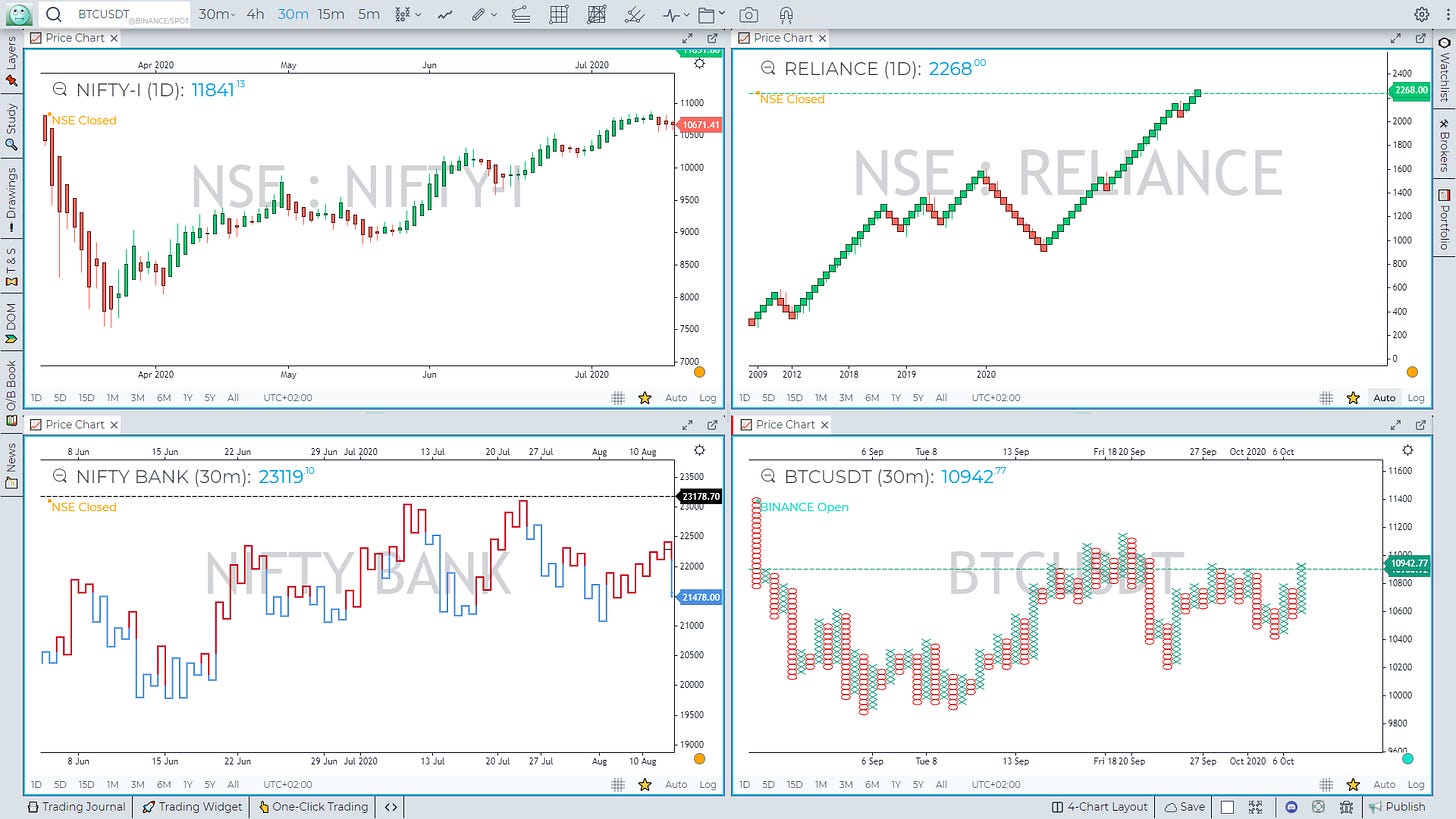1456x819 pixels.
Task: Open the trendline drawing toolbar icon
Action: [x=521, y=14]
